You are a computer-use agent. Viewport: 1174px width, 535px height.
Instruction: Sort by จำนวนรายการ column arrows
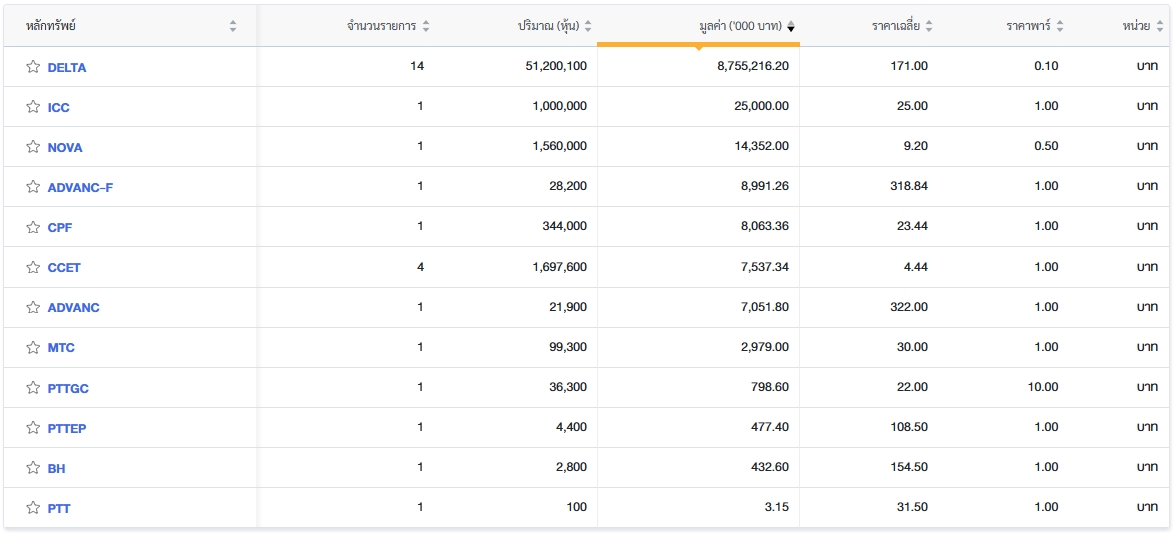[426, 26]
